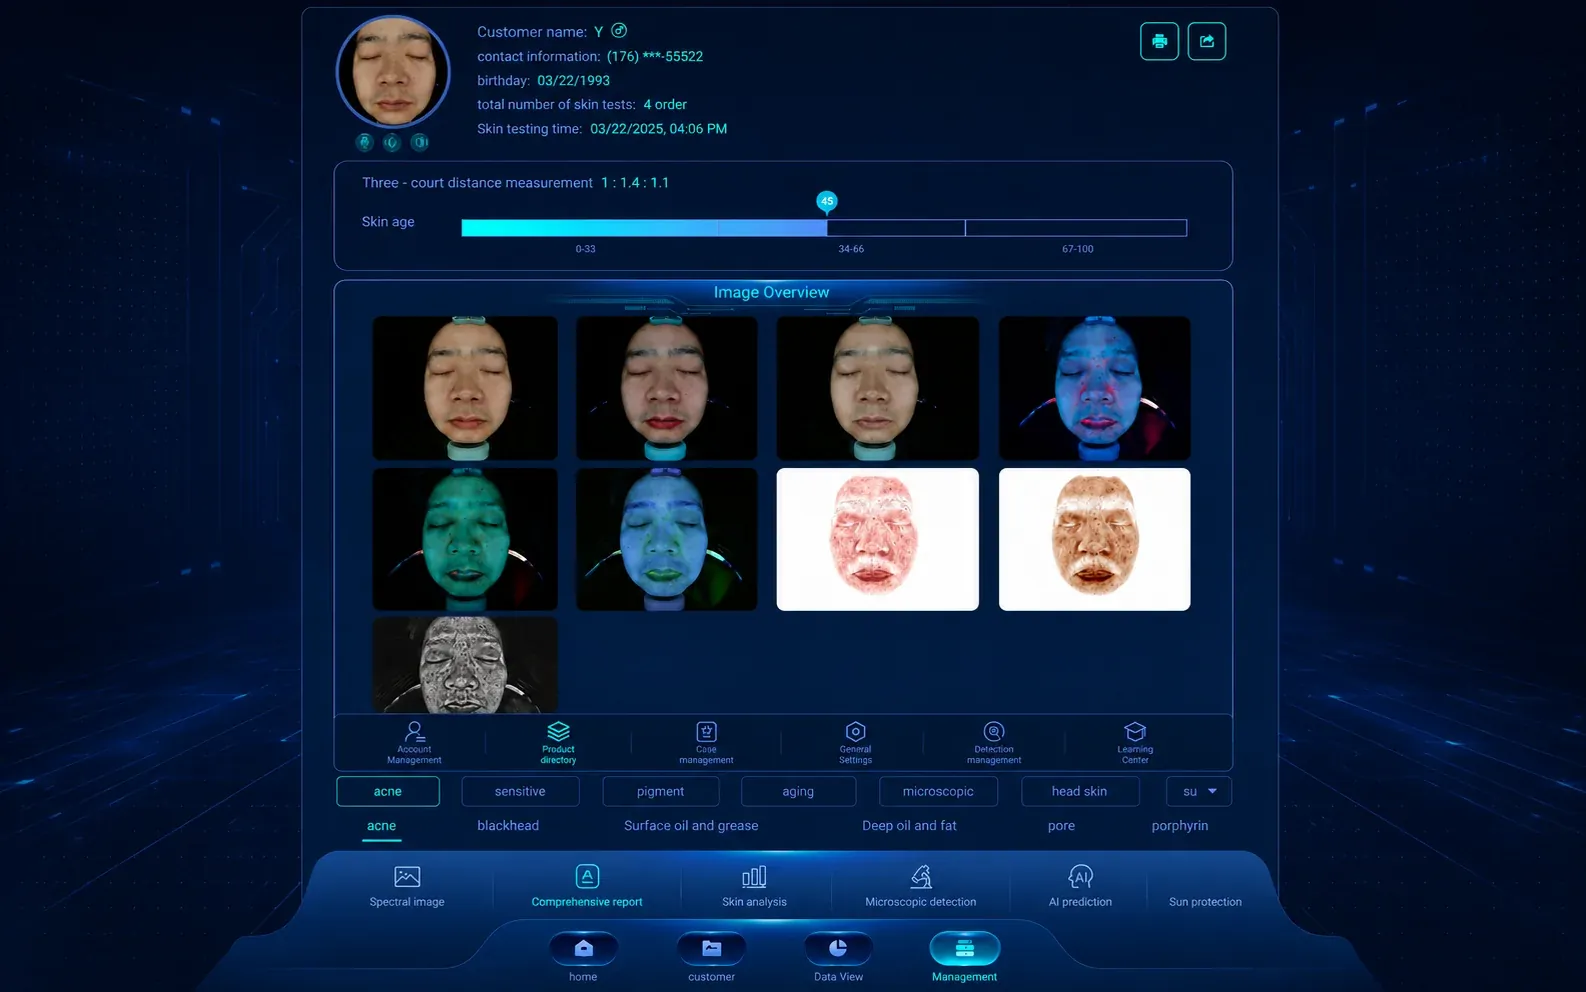Image resolution: width=1586 pixels, height=992 pixels.
Task: Open General Settings
Action: (855, 742)
